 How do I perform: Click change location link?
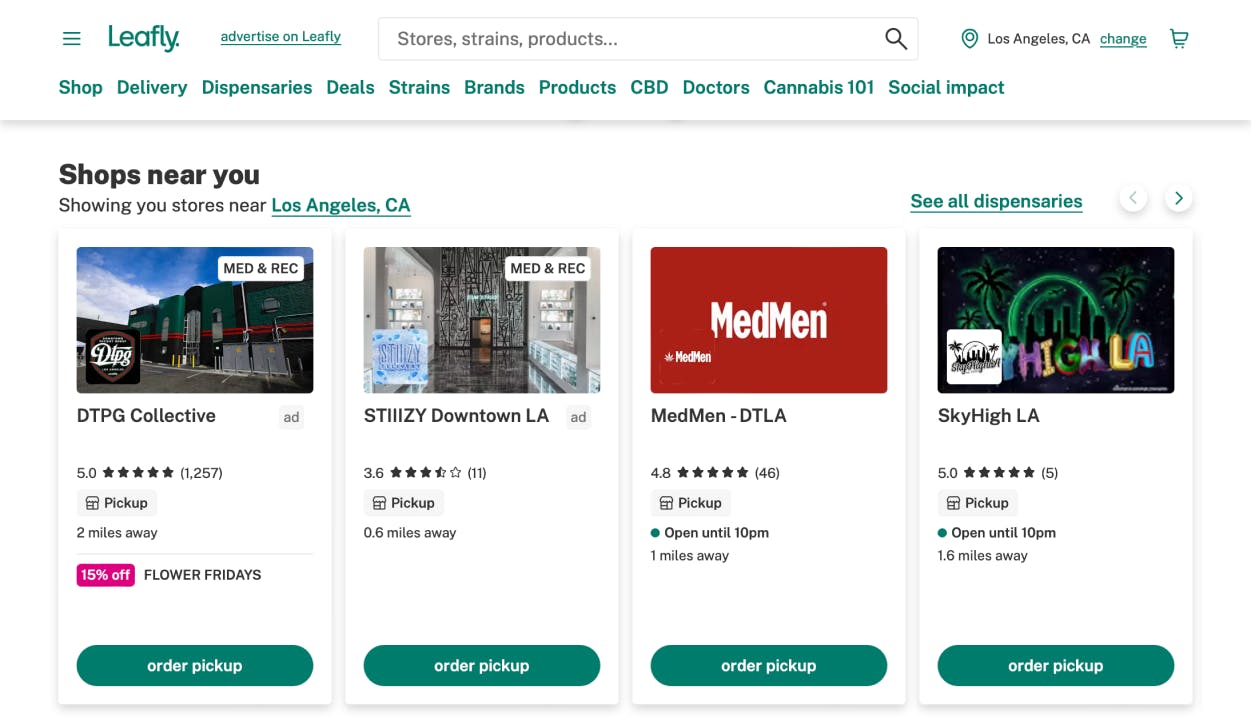pos(1123,39)
